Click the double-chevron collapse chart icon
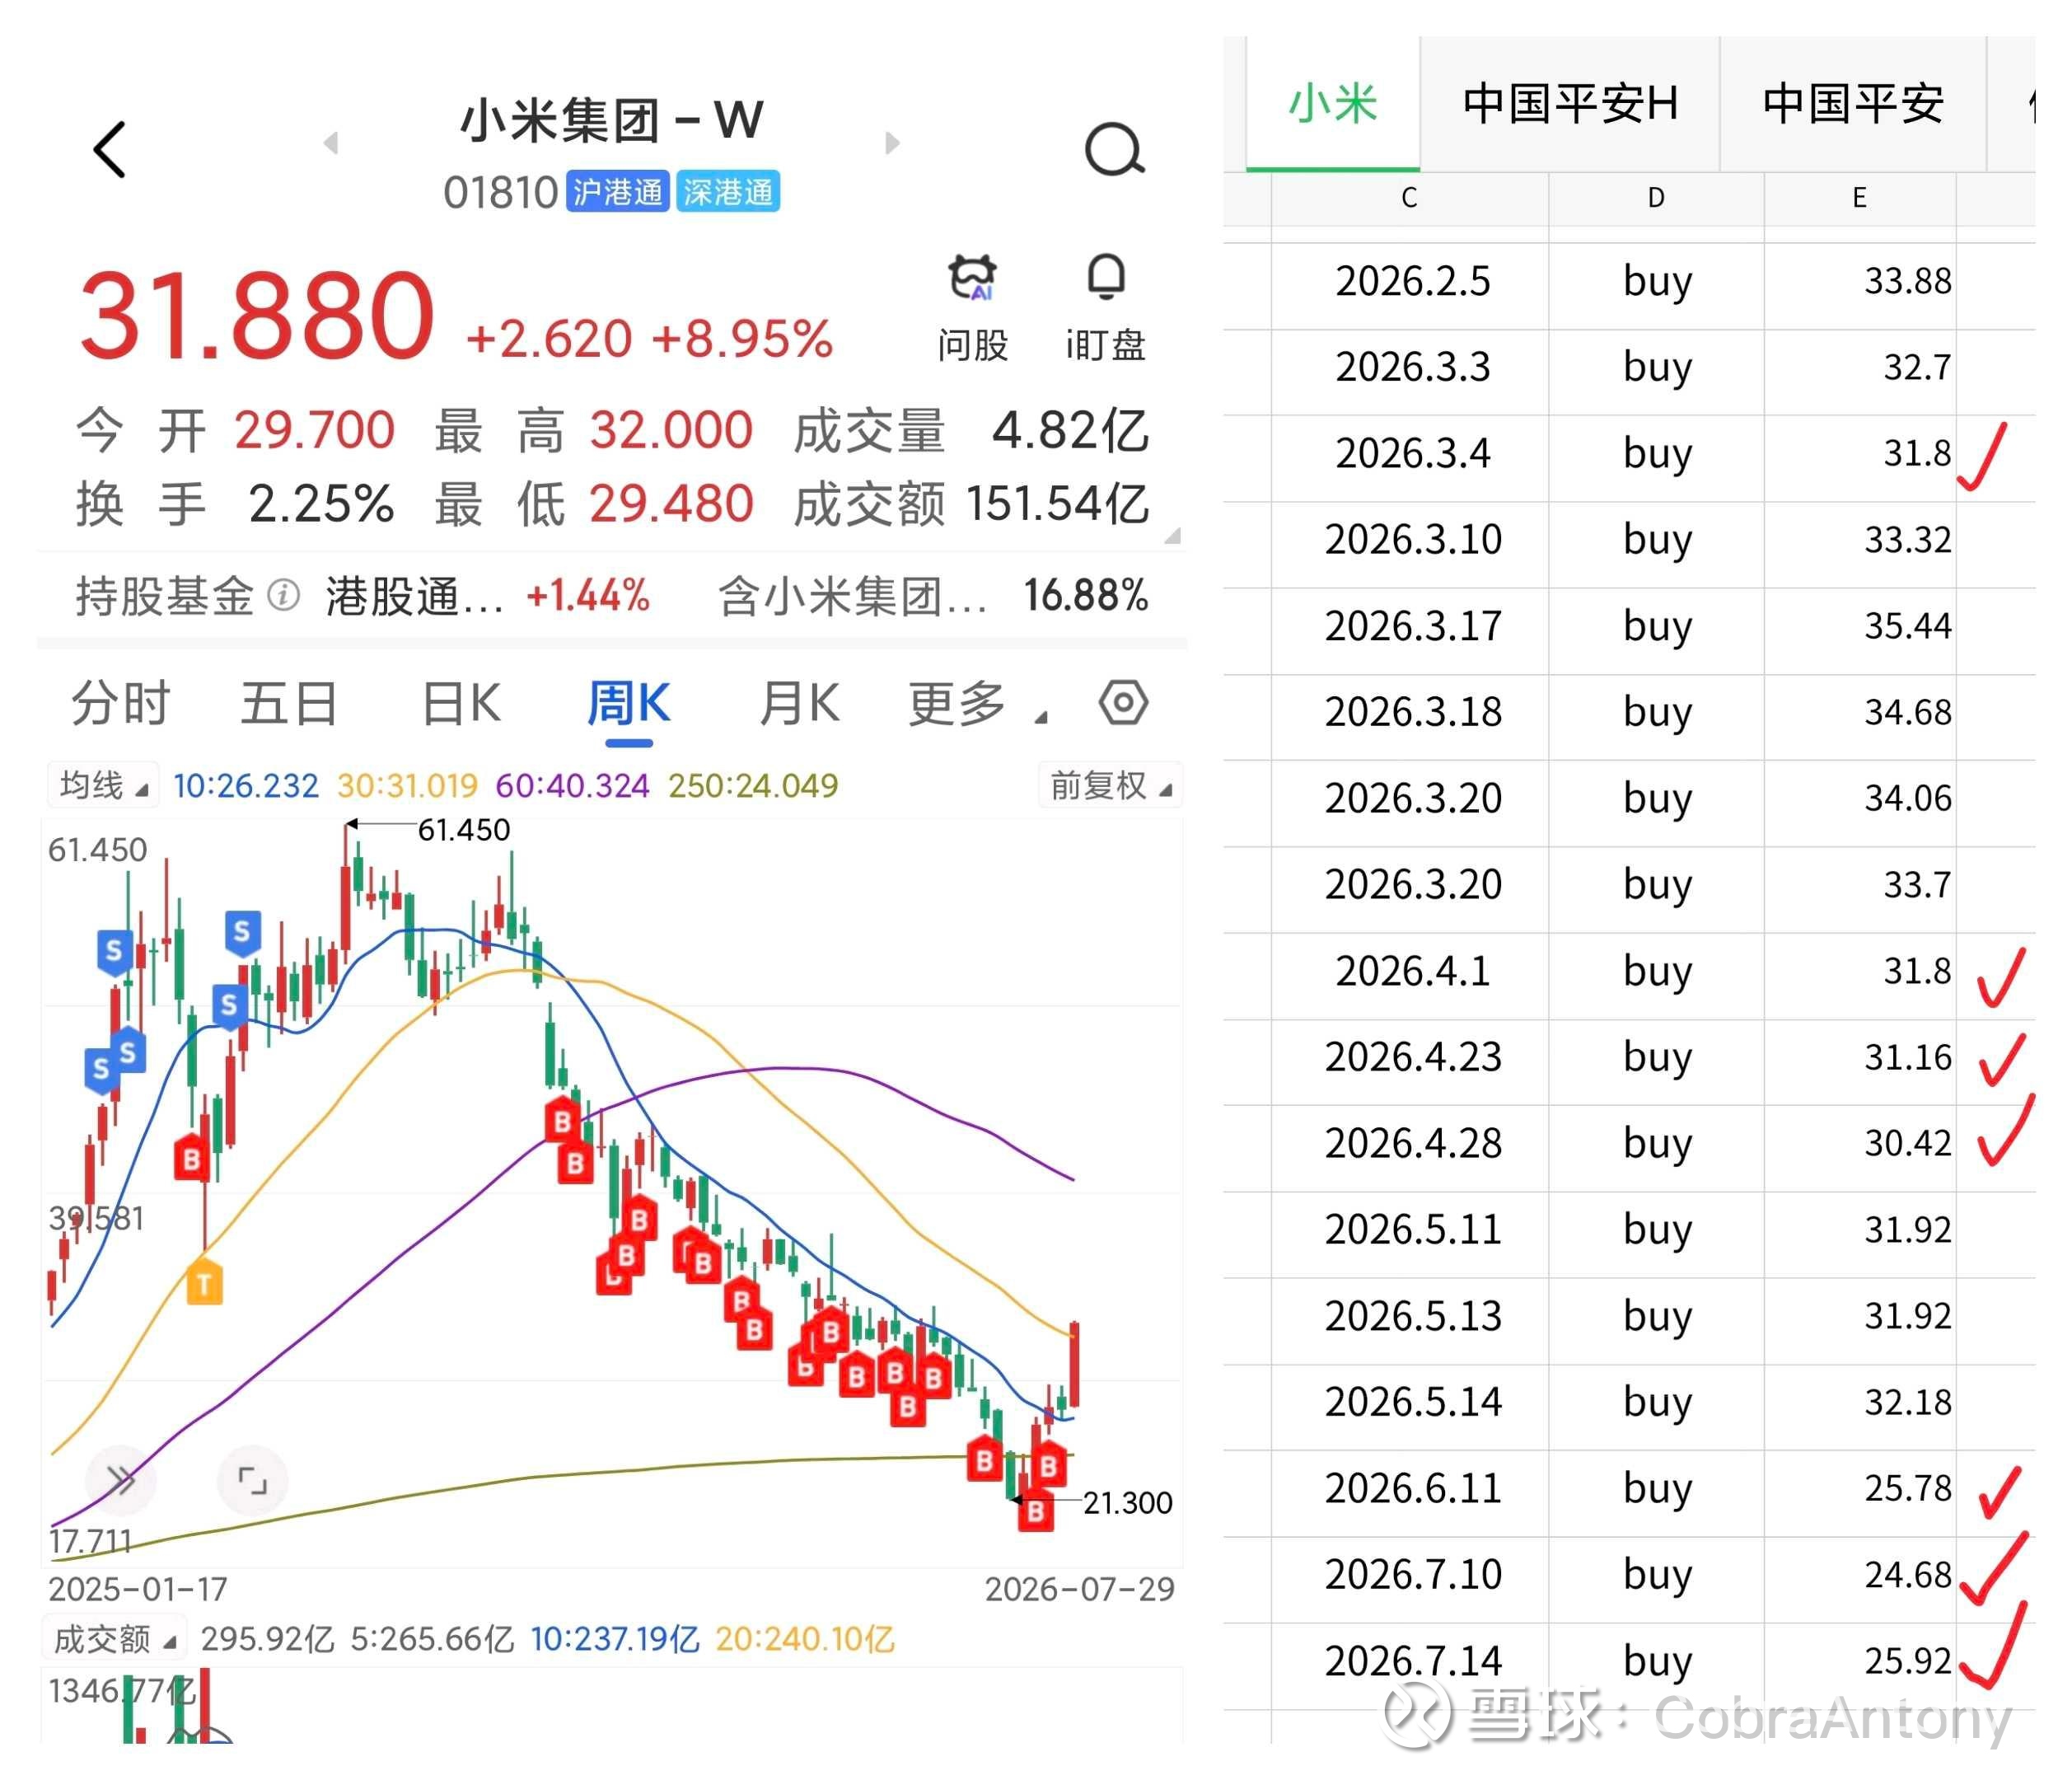This screenshot has height=1780, width=2072. 121,1480
